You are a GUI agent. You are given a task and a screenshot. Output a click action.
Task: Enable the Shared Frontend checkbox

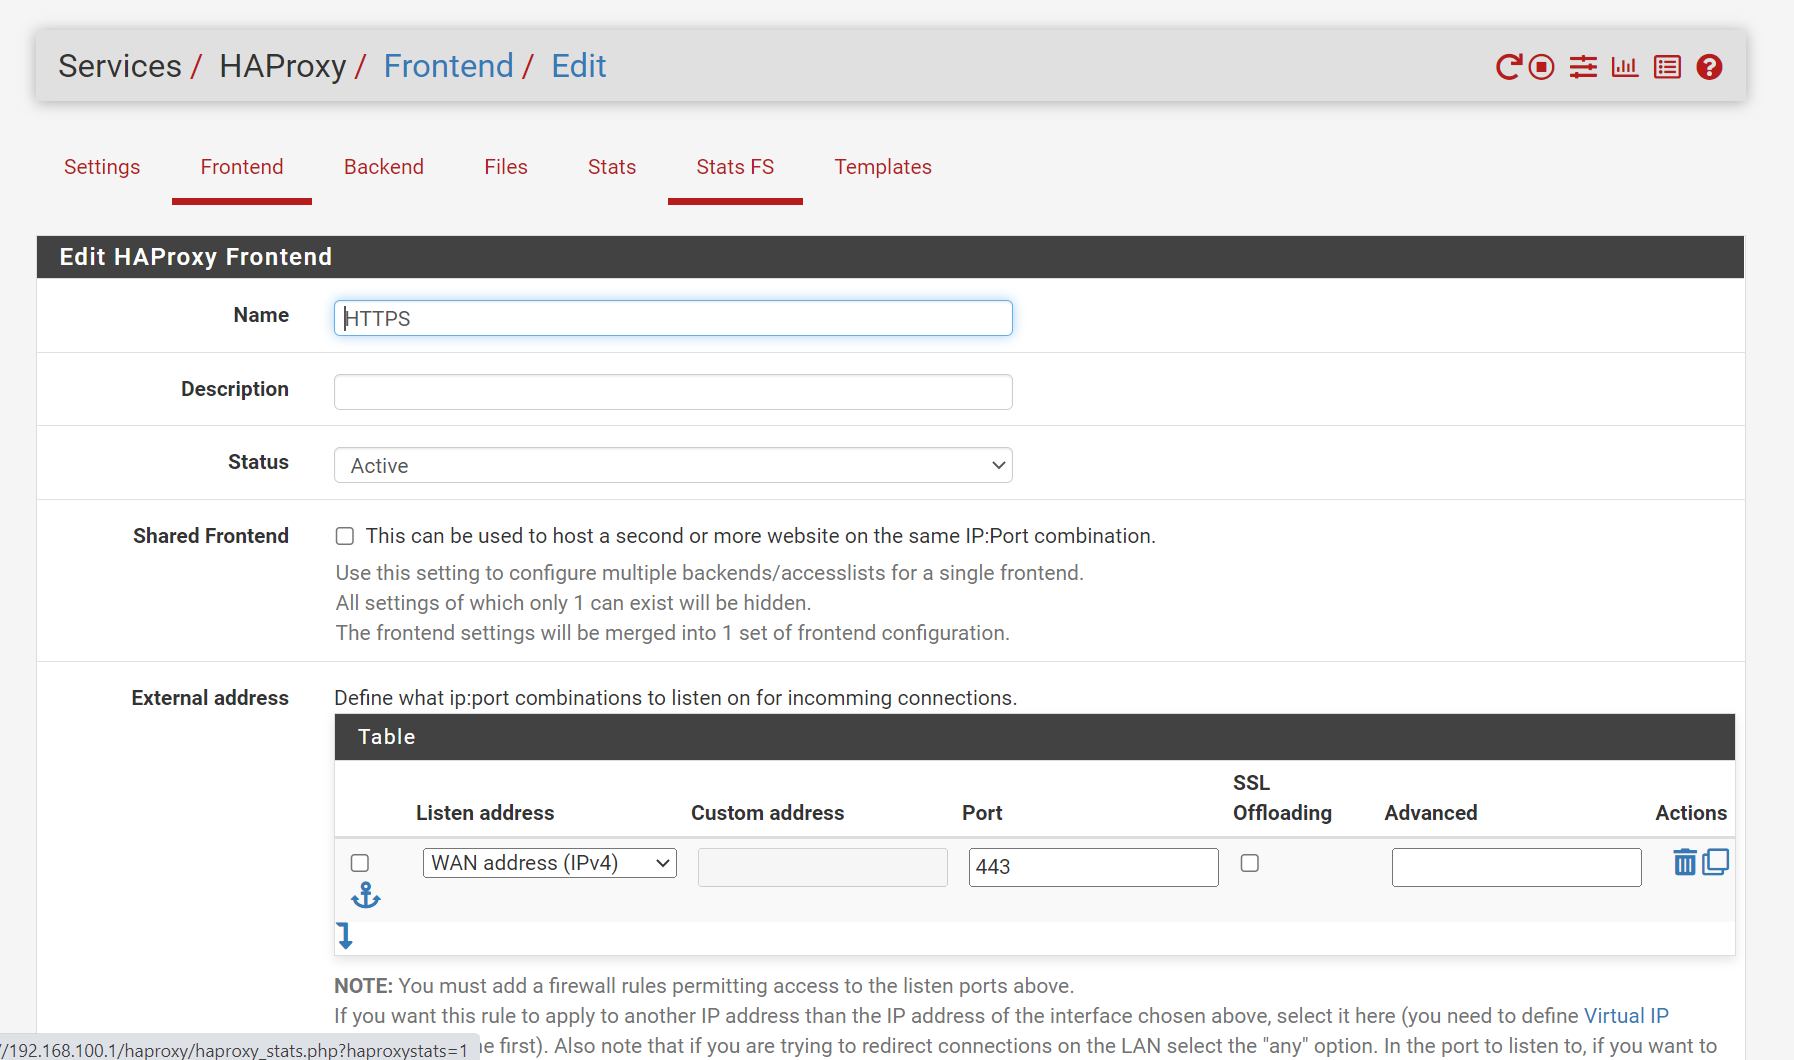click(x=345, y=536)
